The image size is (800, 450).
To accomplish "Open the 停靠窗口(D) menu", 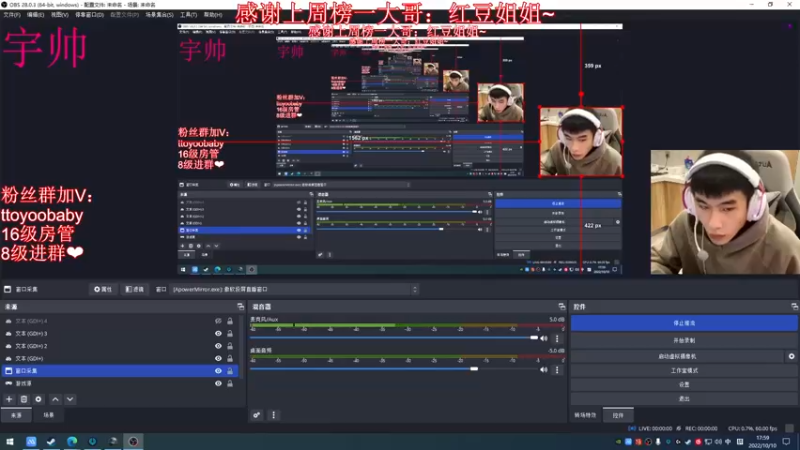I will tap(89, 15).
